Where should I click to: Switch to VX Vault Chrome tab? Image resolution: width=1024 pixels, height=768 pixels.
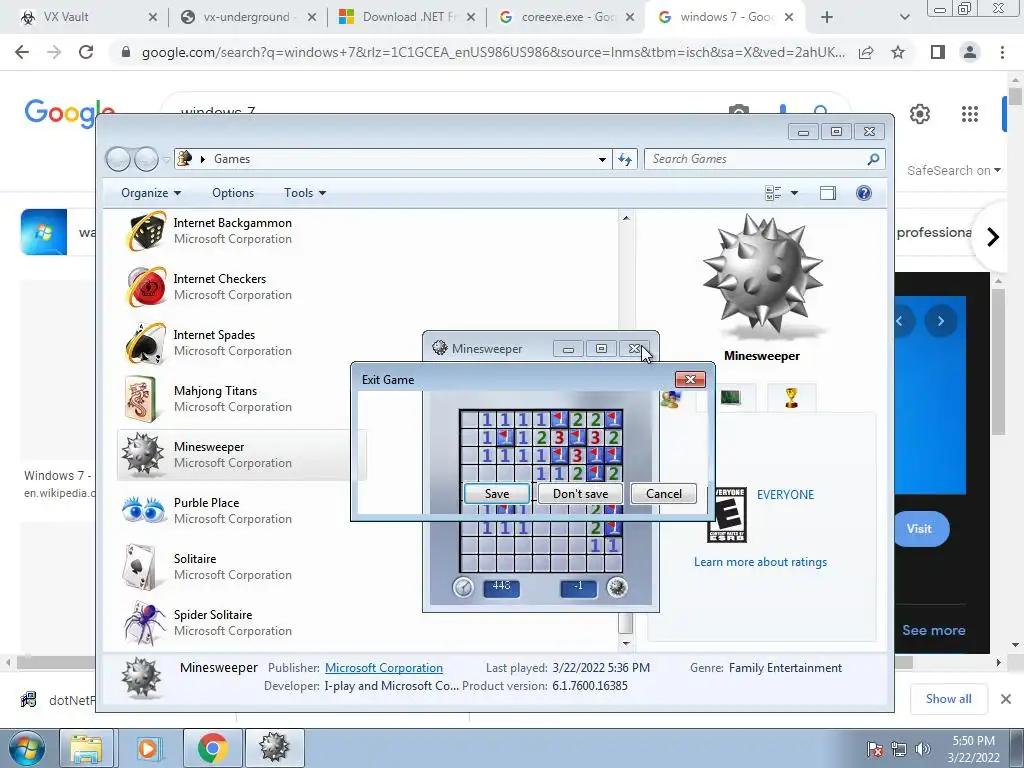(88, 17)
